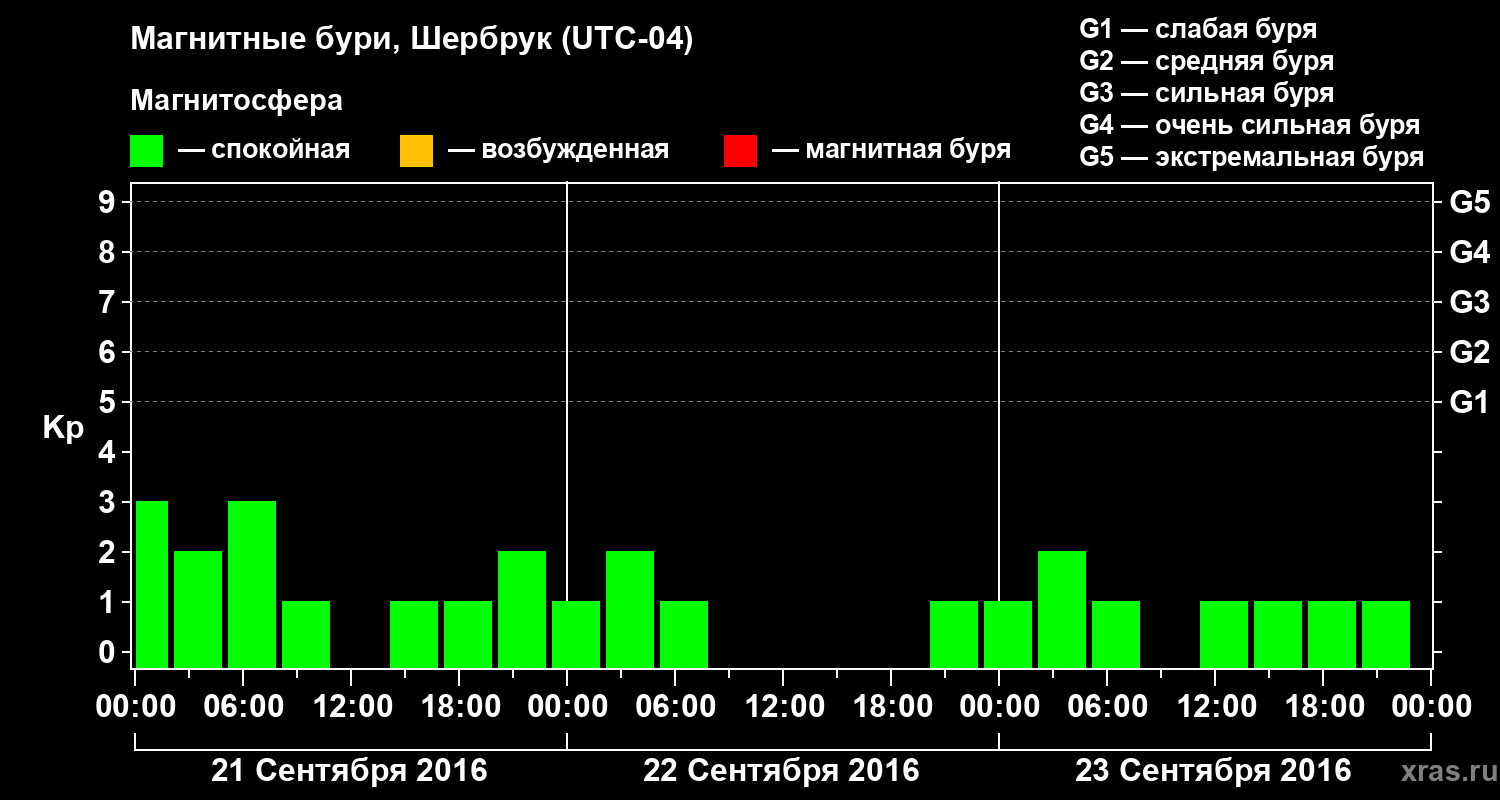Click the 03:00–06:00 Kp 2 bar, 23 Сентября

coord(1062,609)
